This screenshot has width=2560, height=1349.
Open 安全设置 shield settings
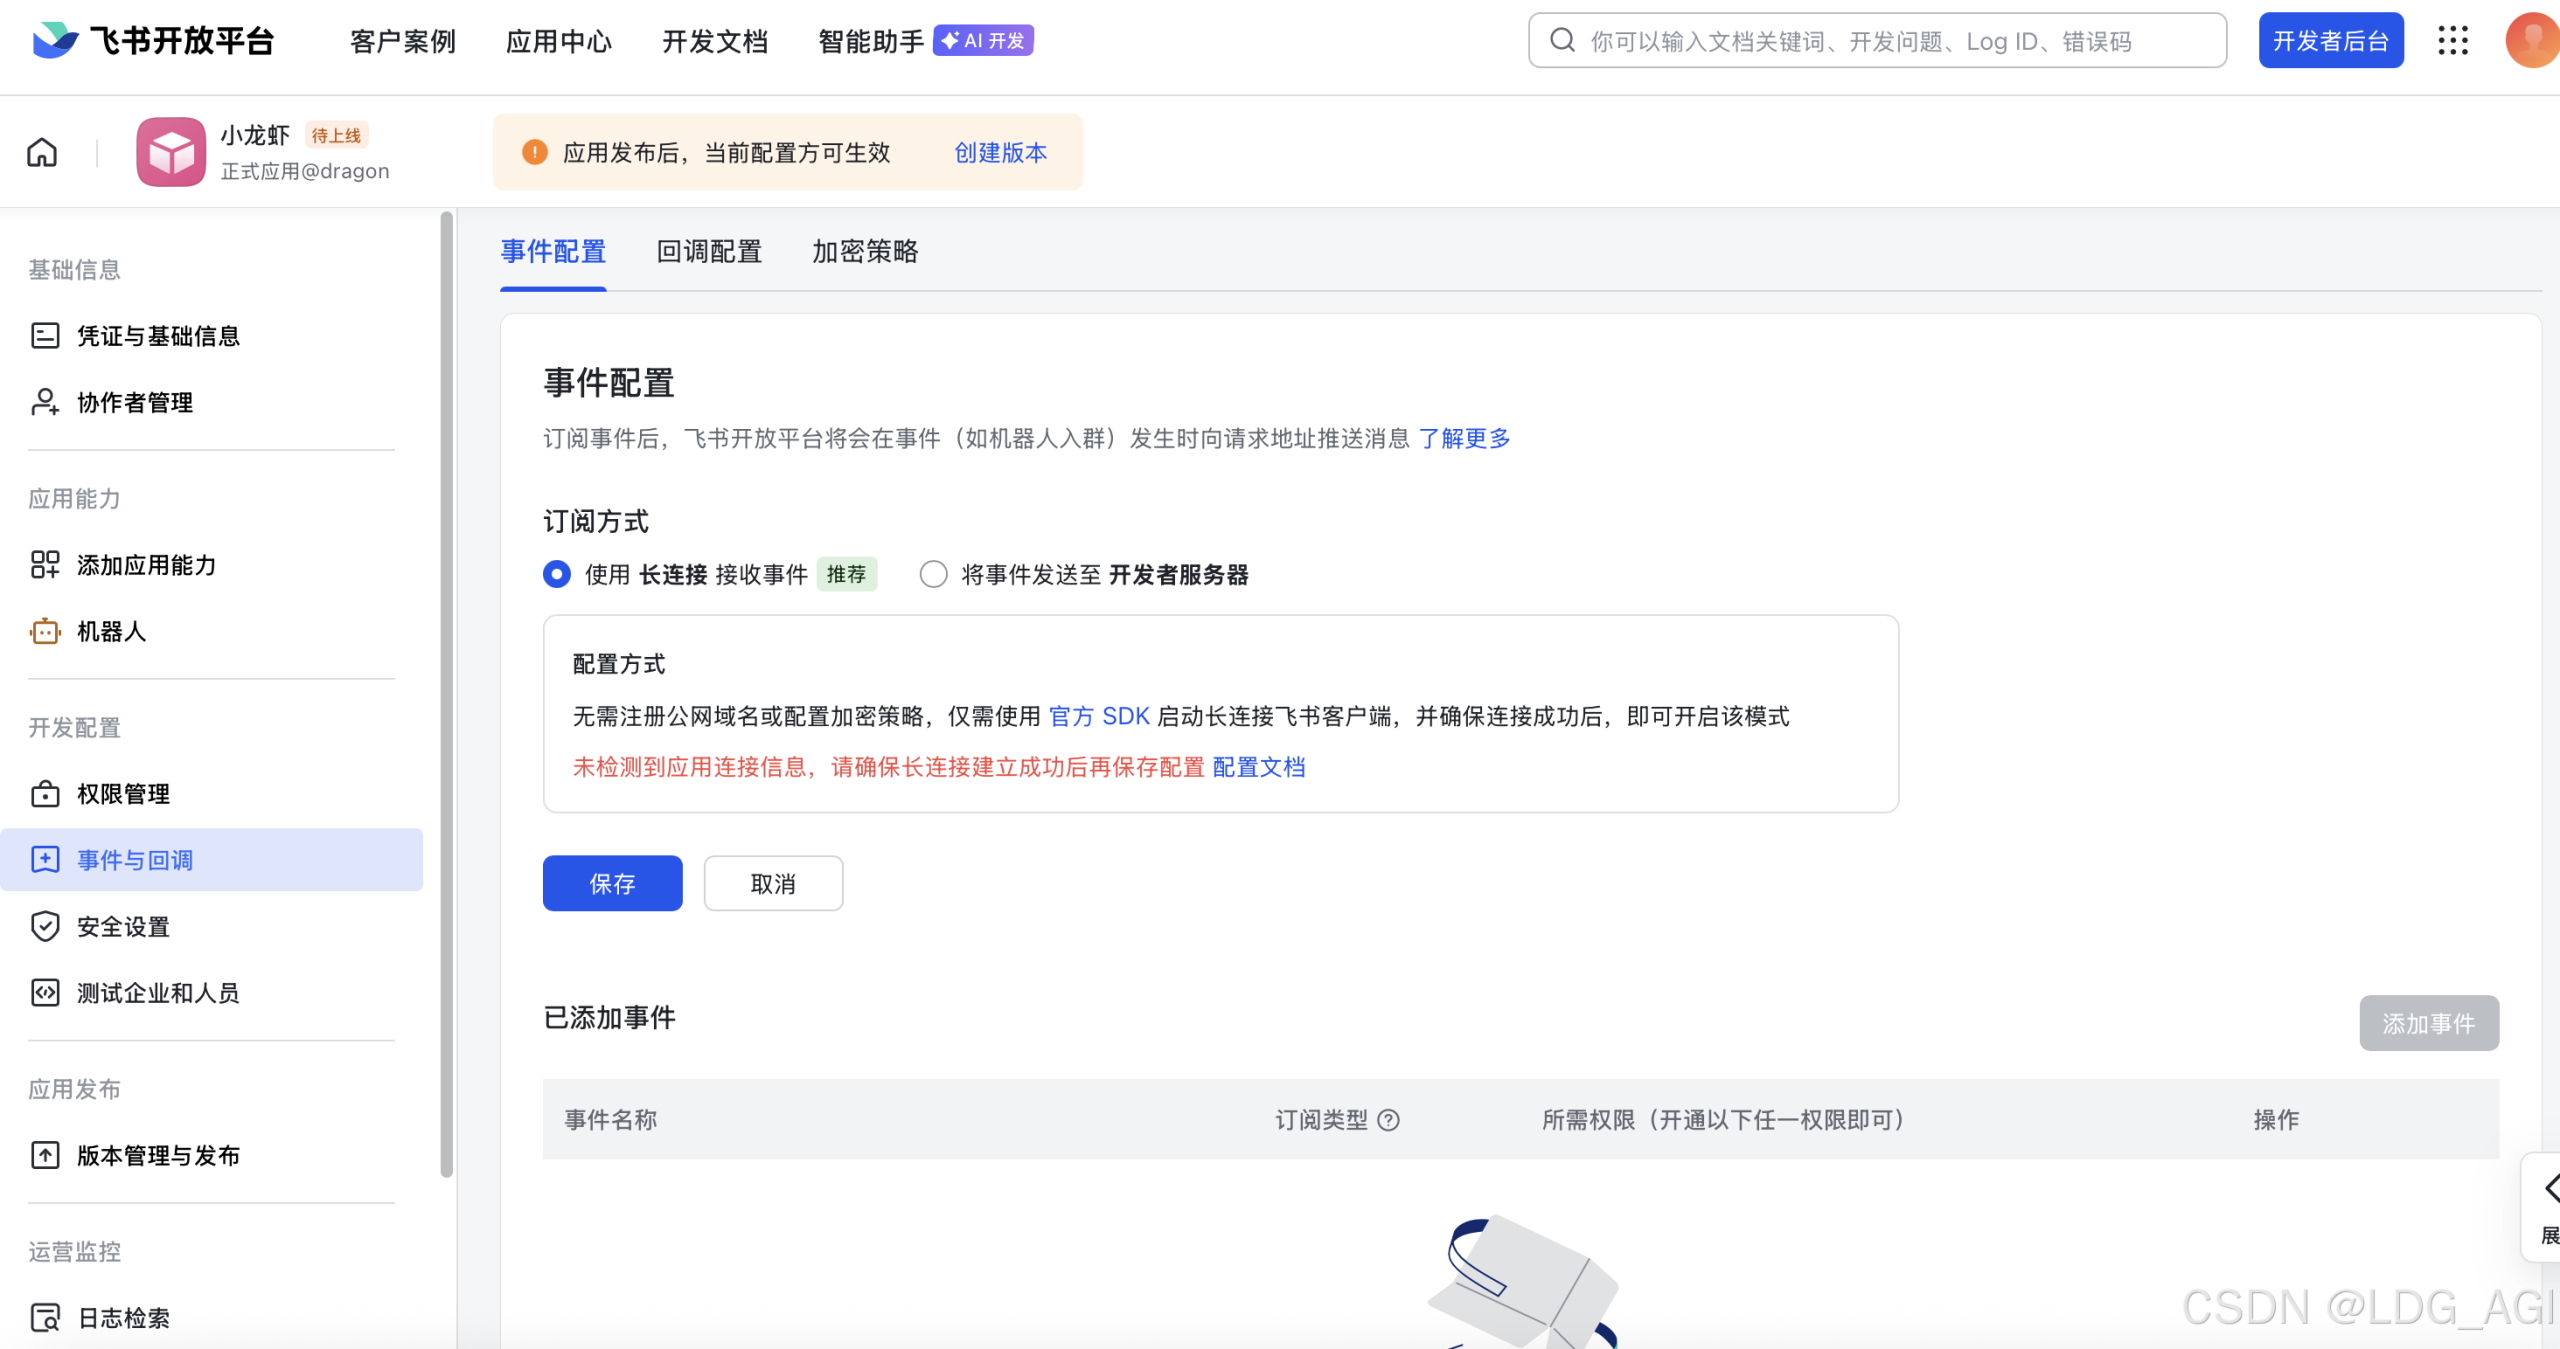click(123, 927)
